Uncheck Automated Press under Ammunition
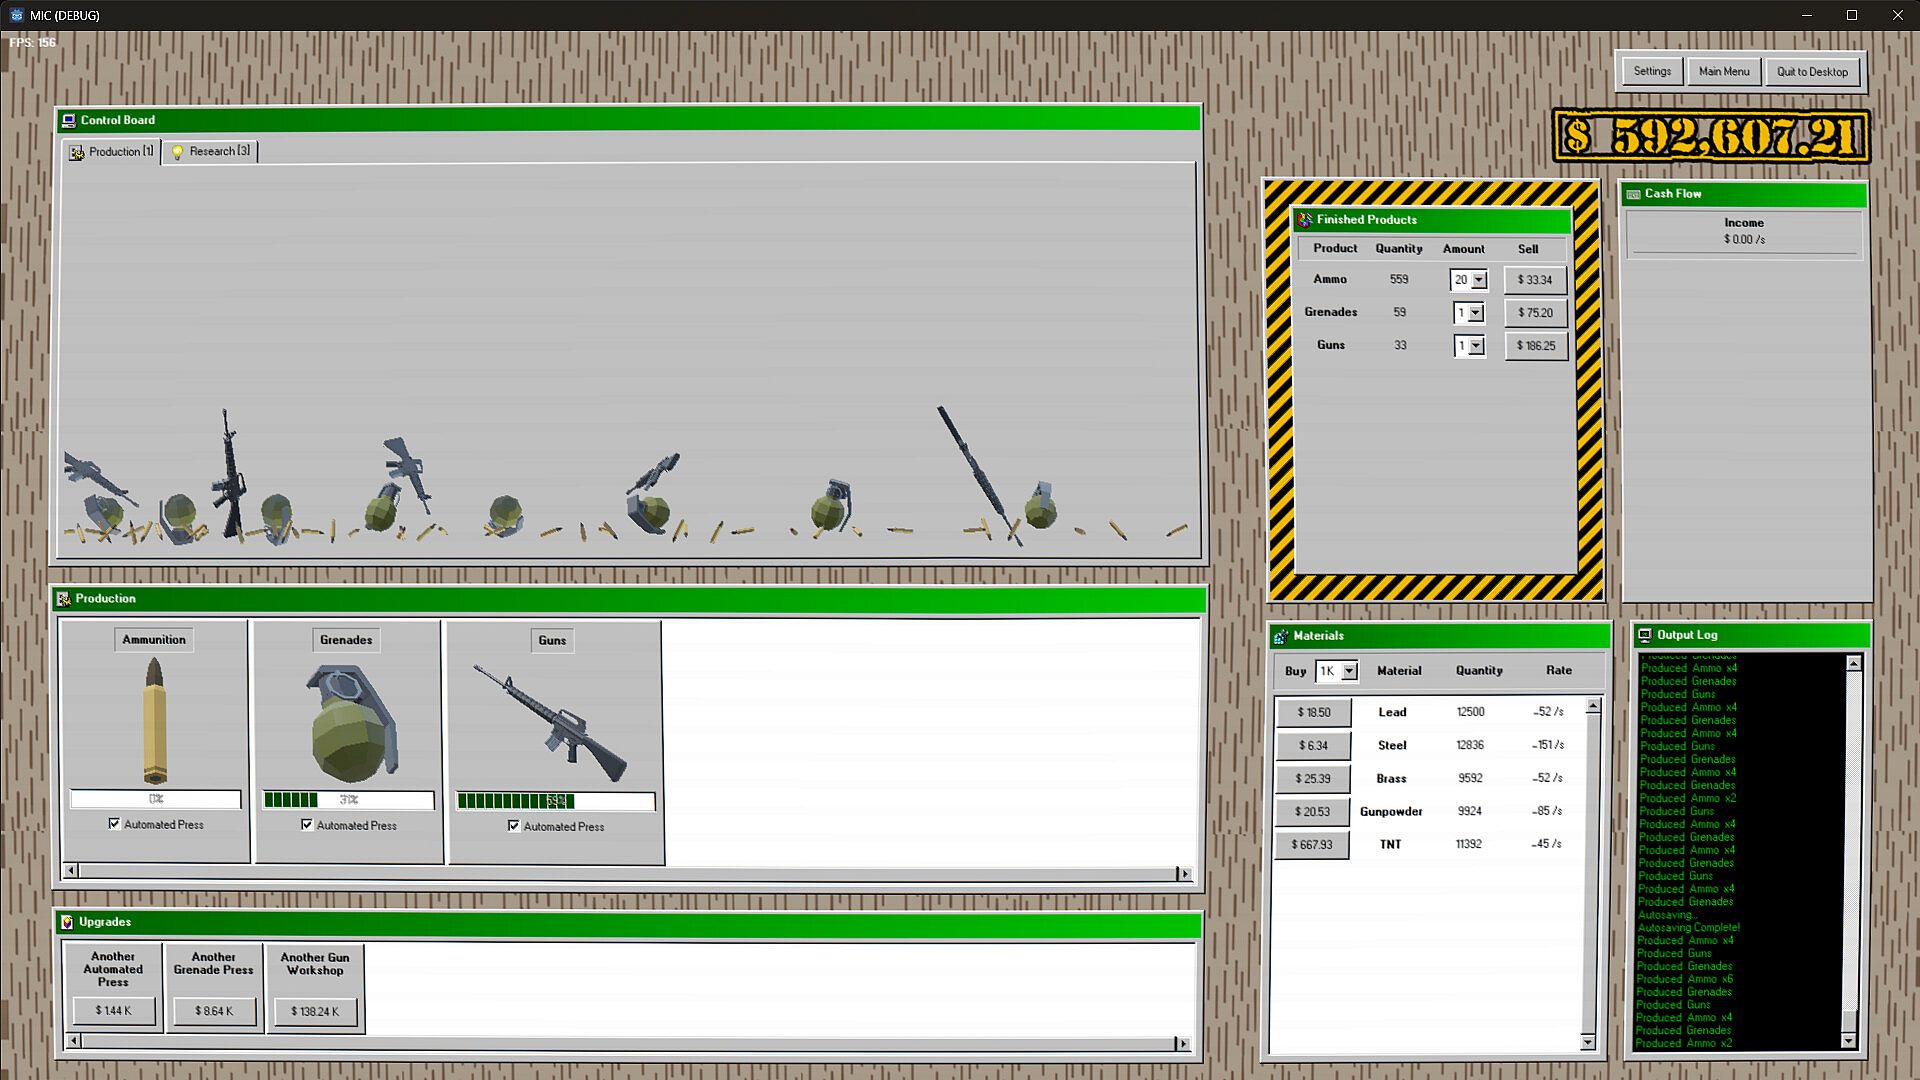1920x1080 pixels. click(x=114, y=824)
